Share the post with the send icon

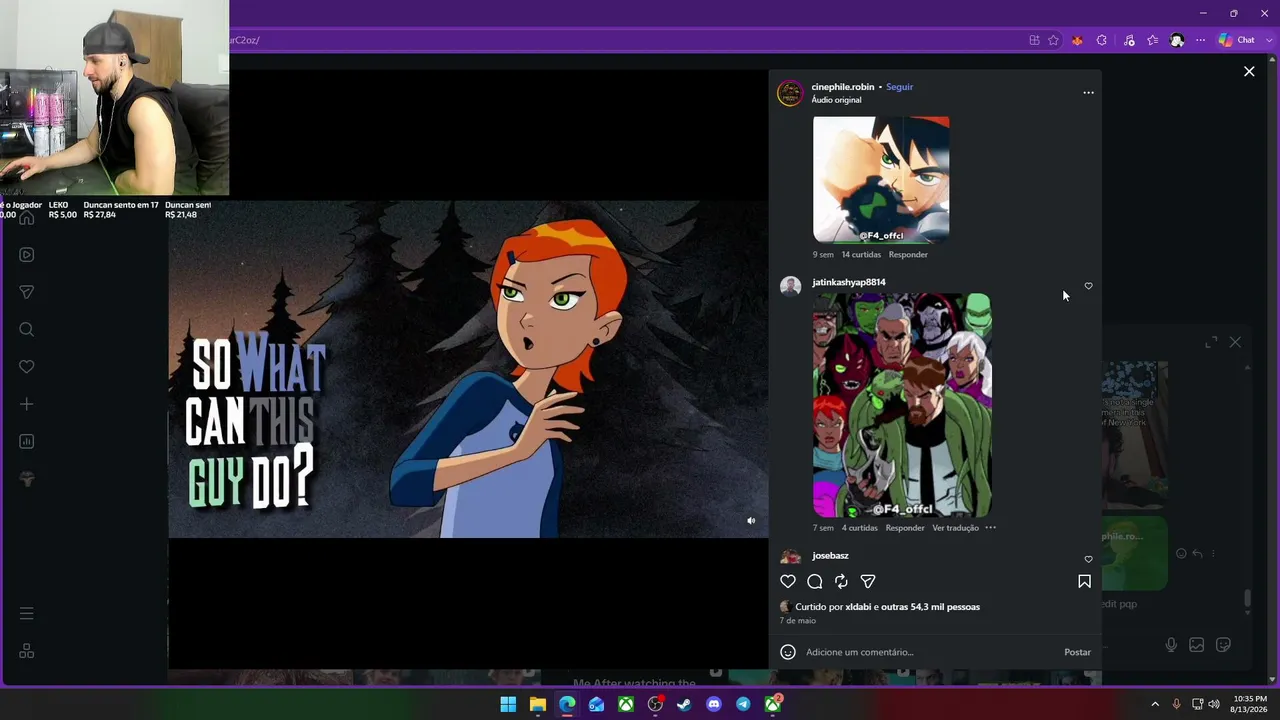click(x=868, y=581)
